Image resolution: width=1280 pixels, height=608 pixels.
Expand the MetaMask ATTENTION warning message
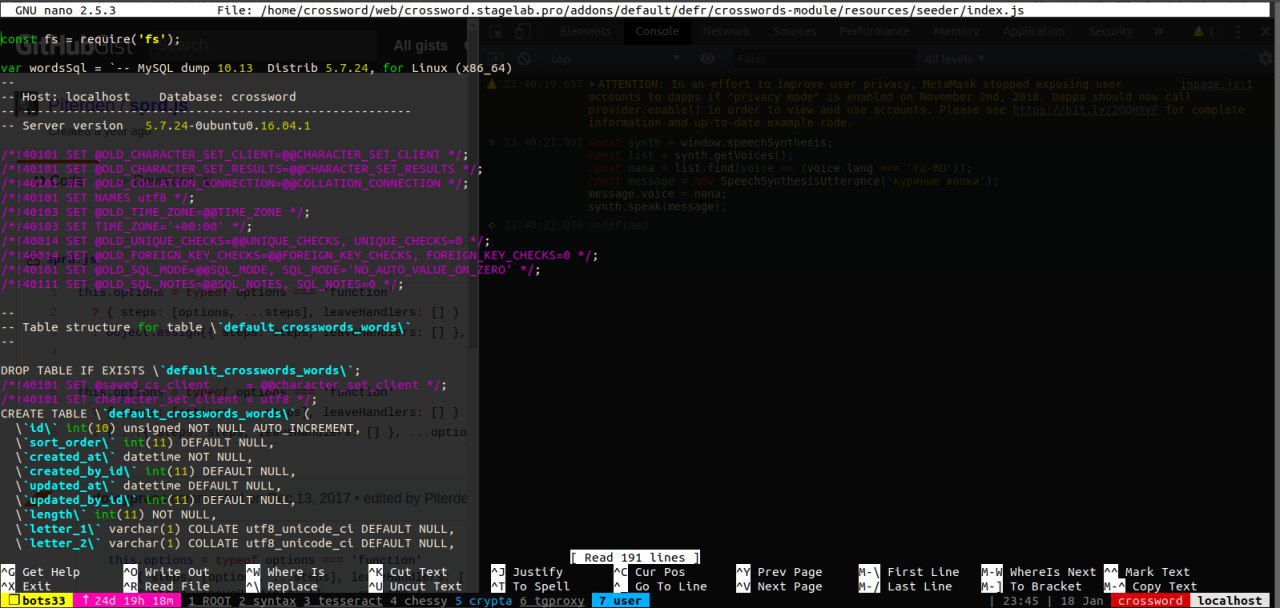592,85
